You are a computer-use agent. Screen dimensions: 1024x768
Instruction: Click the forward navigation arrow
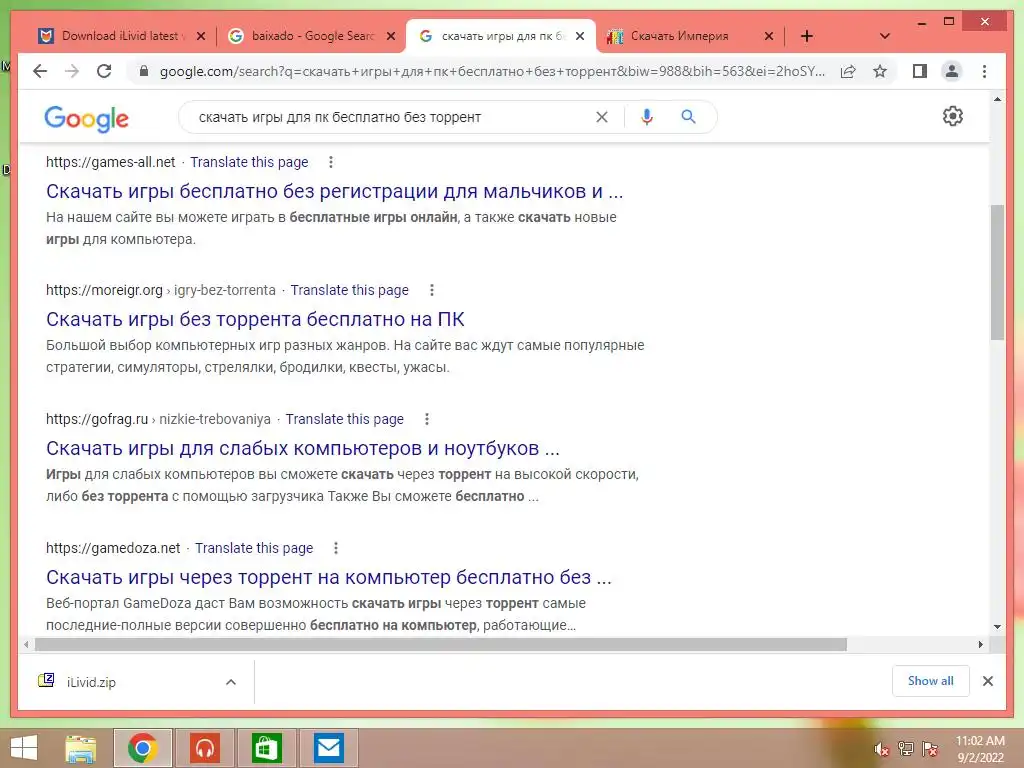point(72,71)
